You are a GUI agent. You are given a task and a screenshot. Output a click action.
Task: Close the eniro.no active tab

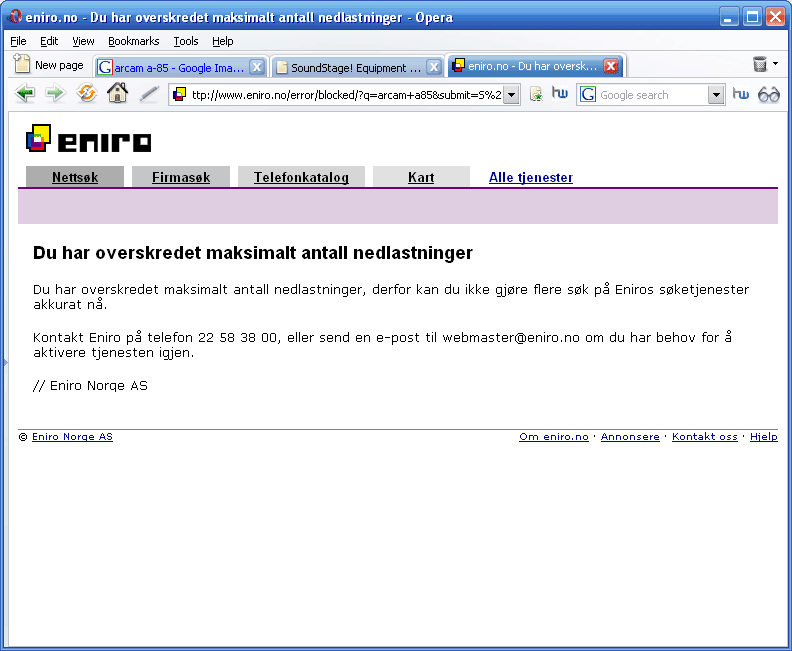pyautogui.click(x=611, y=66)
